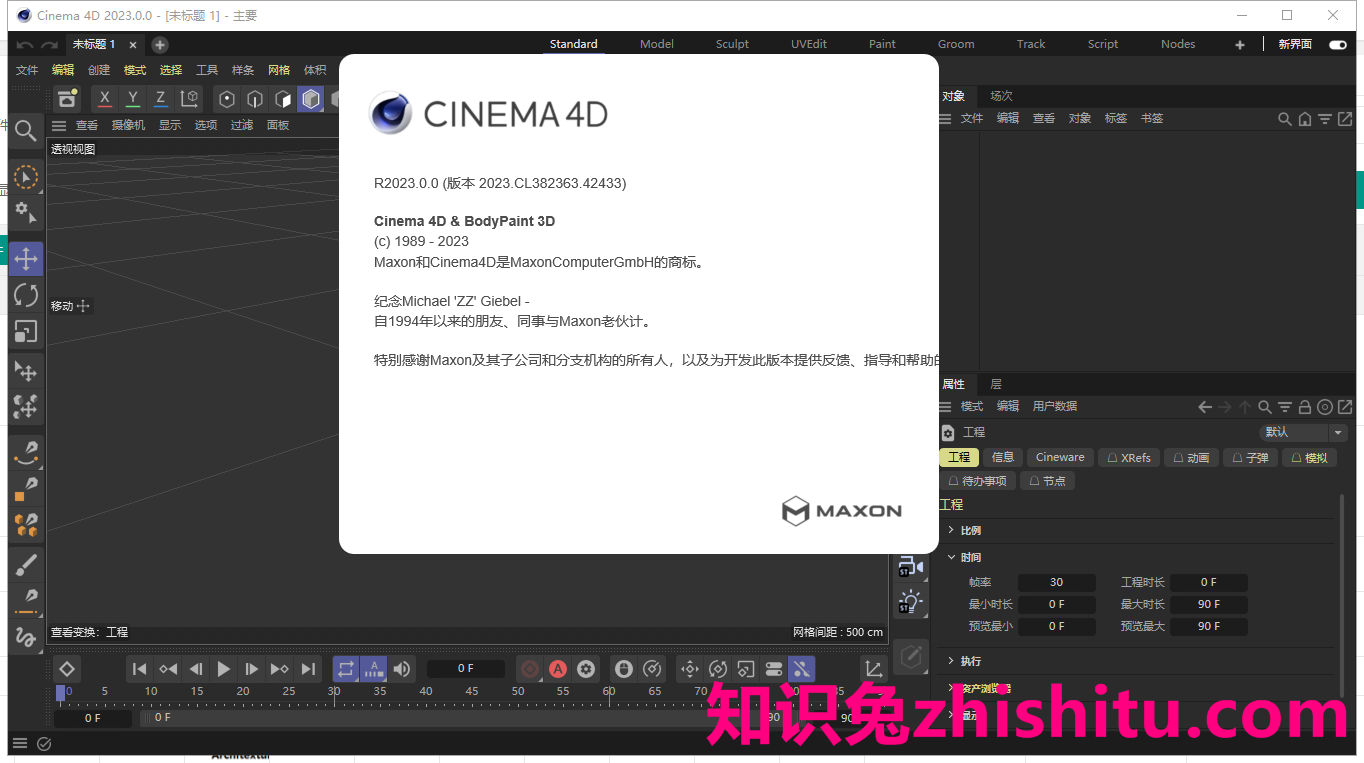This screenshot has height=763, width=1364.
Task: Toggle snapping off in the timeline toolbar
Action: [801, 668]
